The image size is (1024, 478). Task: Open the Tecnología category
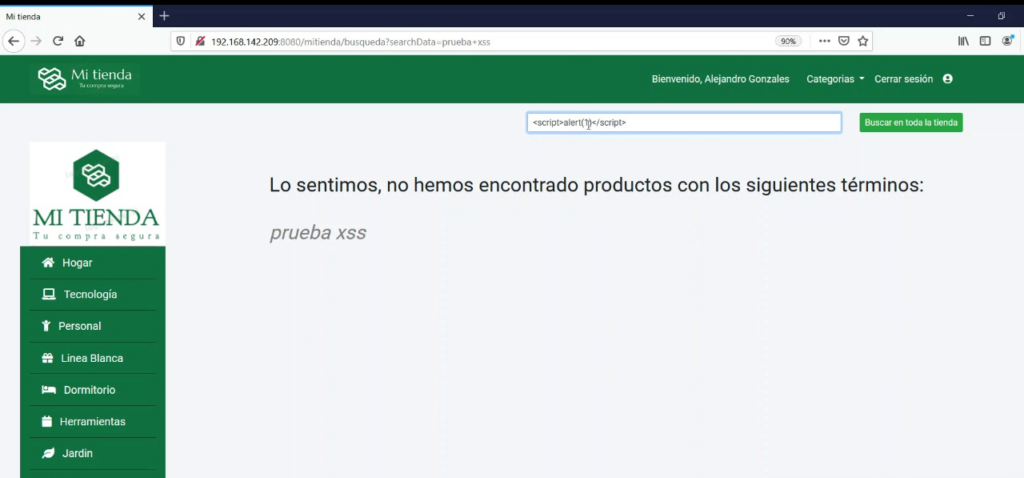[92, 295]
